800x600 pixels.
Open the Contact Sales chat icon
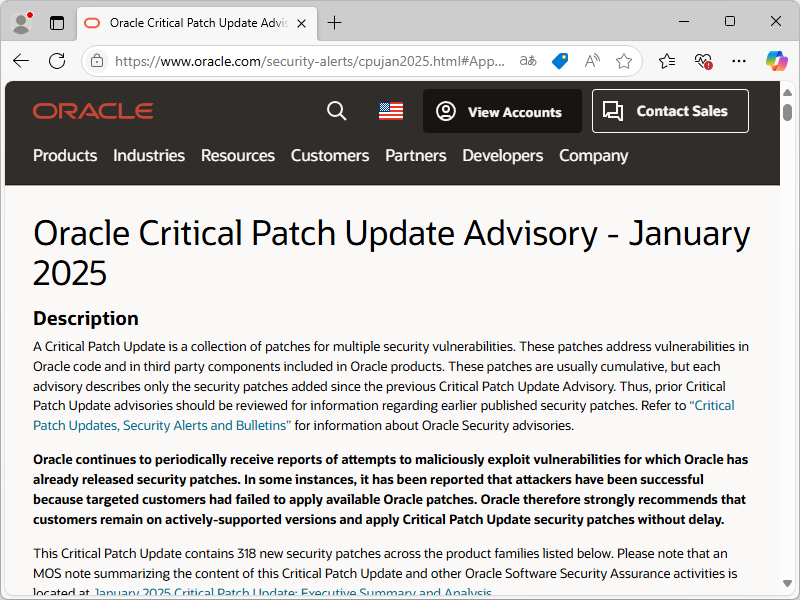[x=613, y=111]
